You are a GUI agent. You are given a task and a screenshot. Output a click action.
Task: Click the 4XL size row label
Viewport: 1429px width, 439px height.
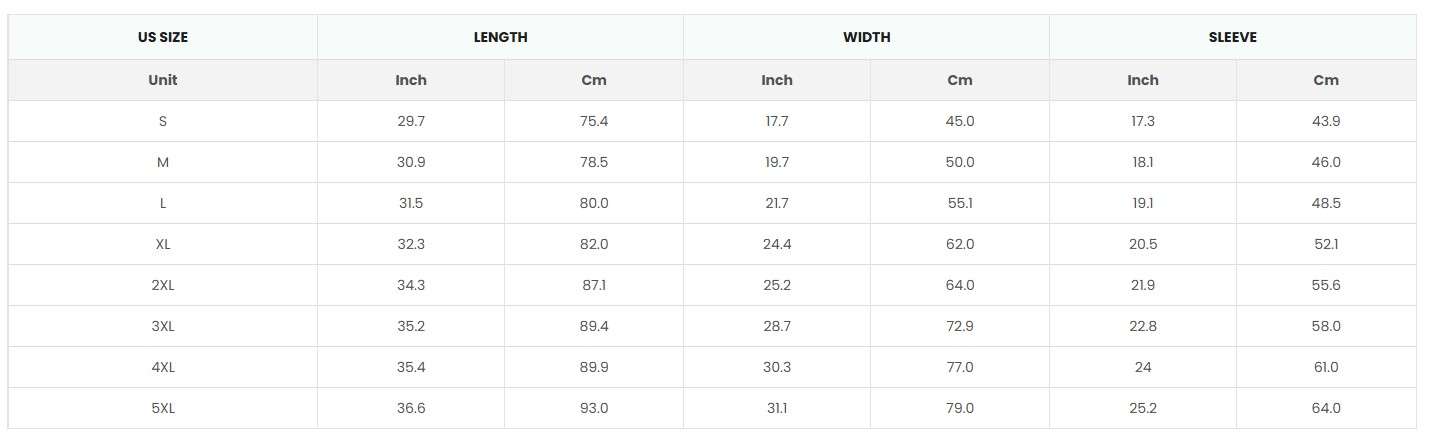click(x=163, y=367)
